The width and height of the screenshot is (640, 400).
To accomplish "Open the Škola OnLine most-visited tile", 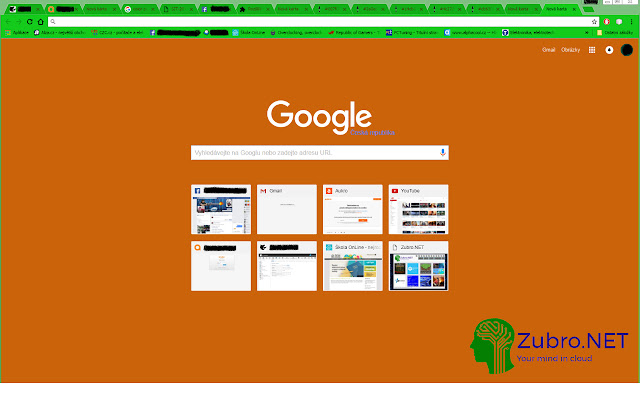I will point(353,266).
